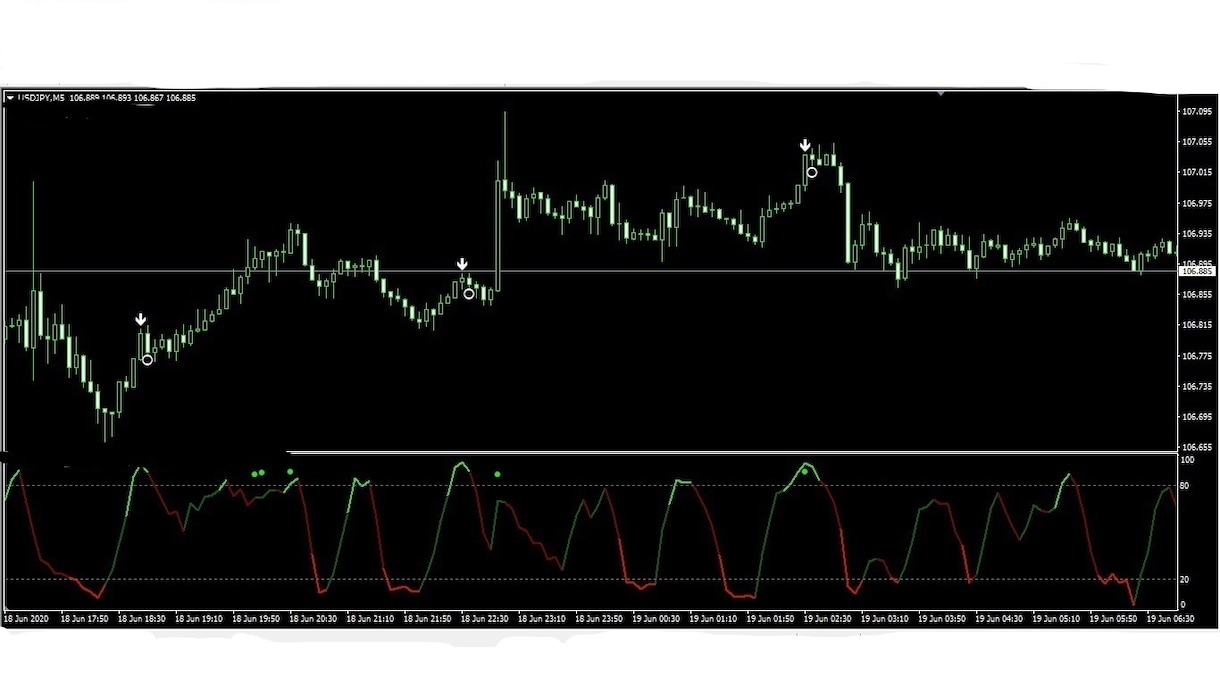
Task: Select the 106.695 price scale label
Action: (x=1198, y=416)
